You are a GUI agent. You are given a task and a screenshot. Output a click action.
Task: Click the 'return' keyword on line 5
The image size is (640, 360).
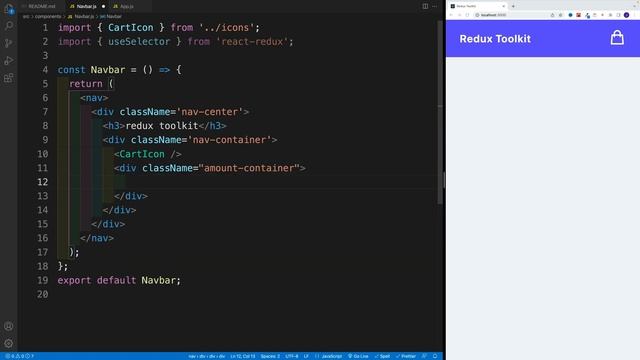pos(86,84)
